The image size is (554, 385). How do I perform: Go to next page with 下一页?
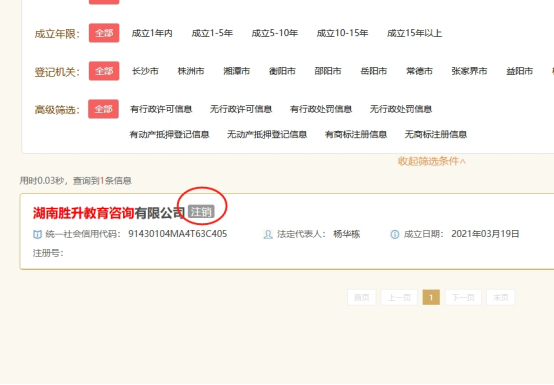(463, 297)
